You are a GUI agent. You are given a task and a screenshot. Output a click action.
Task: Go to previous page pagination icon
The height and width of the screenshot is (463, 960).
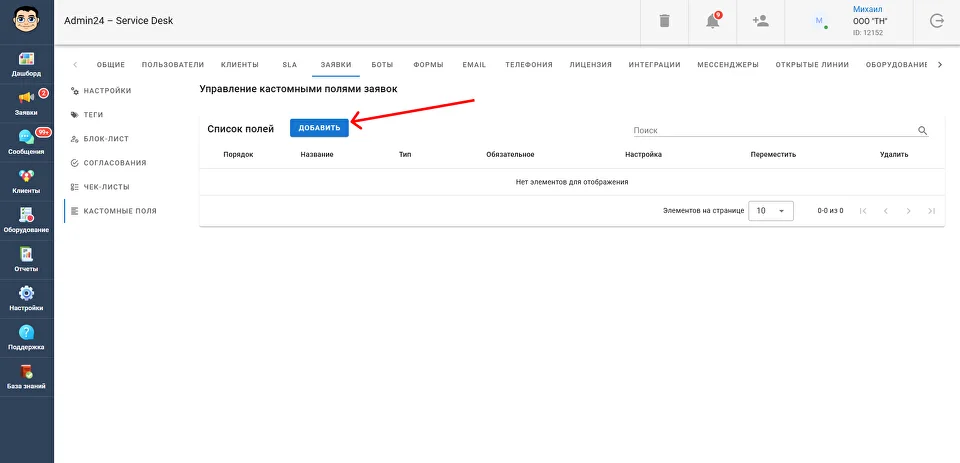coord(885,211)
